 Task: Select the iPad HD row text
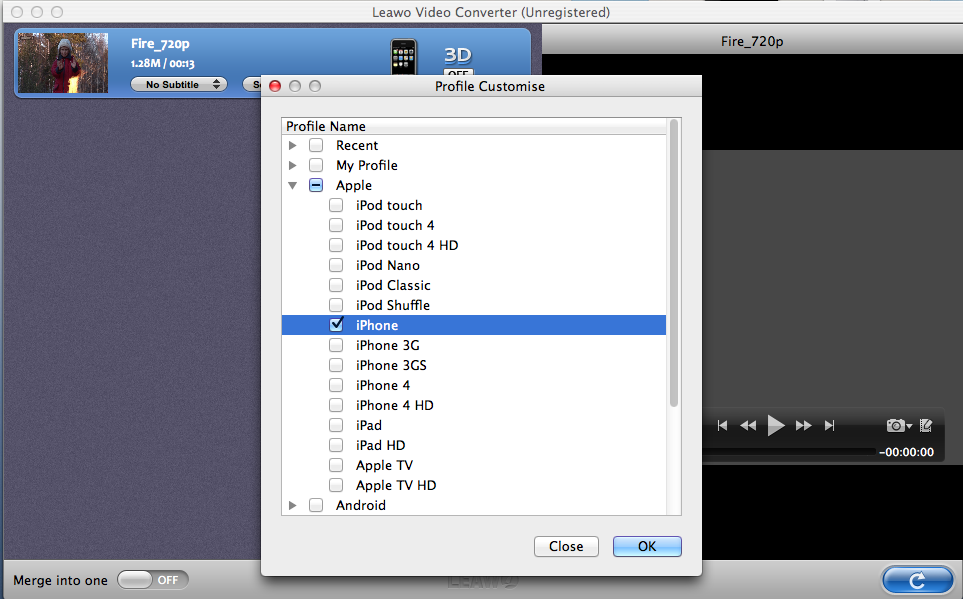(x=380, y=445)
